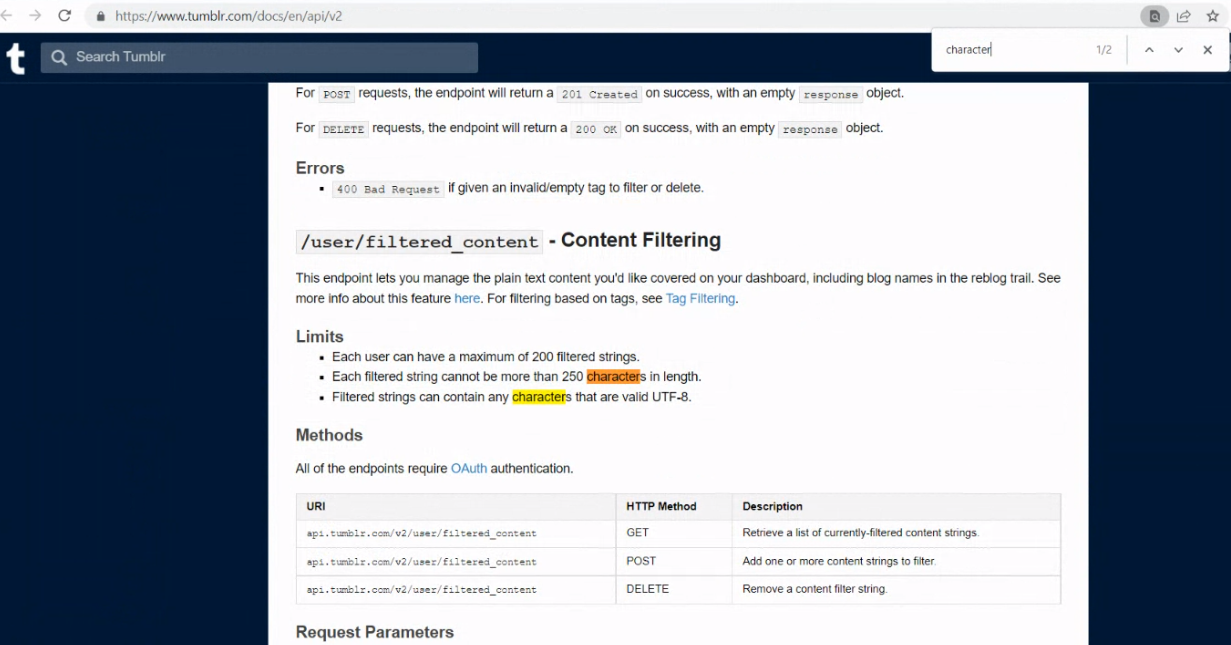Click the magnifier icon in Search Tumblr
1231x645 pixels.
click(x=59, y=57)
